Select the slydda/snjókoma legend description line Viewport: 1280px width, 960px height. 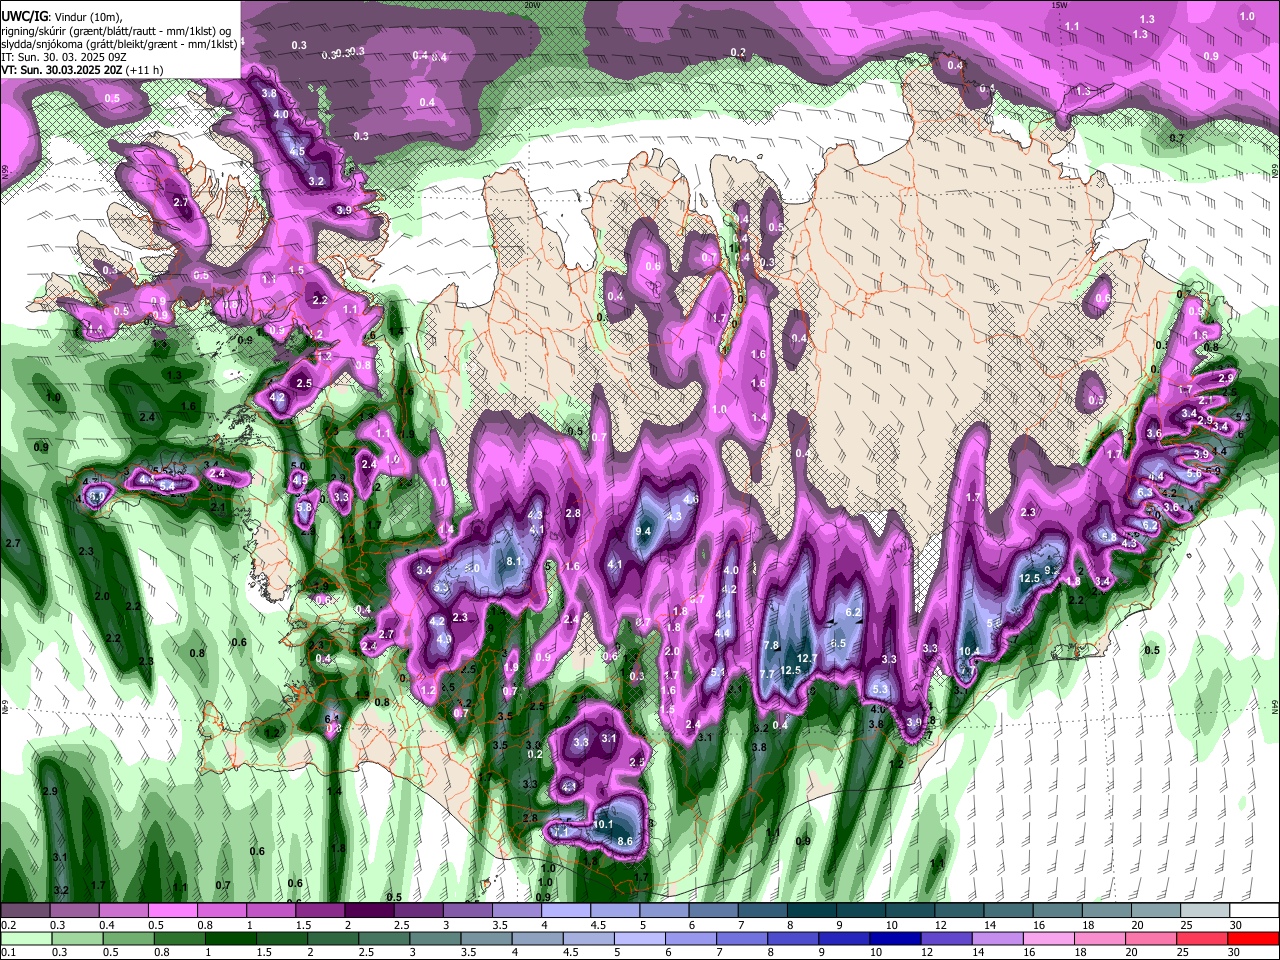[x=119, y=43]
